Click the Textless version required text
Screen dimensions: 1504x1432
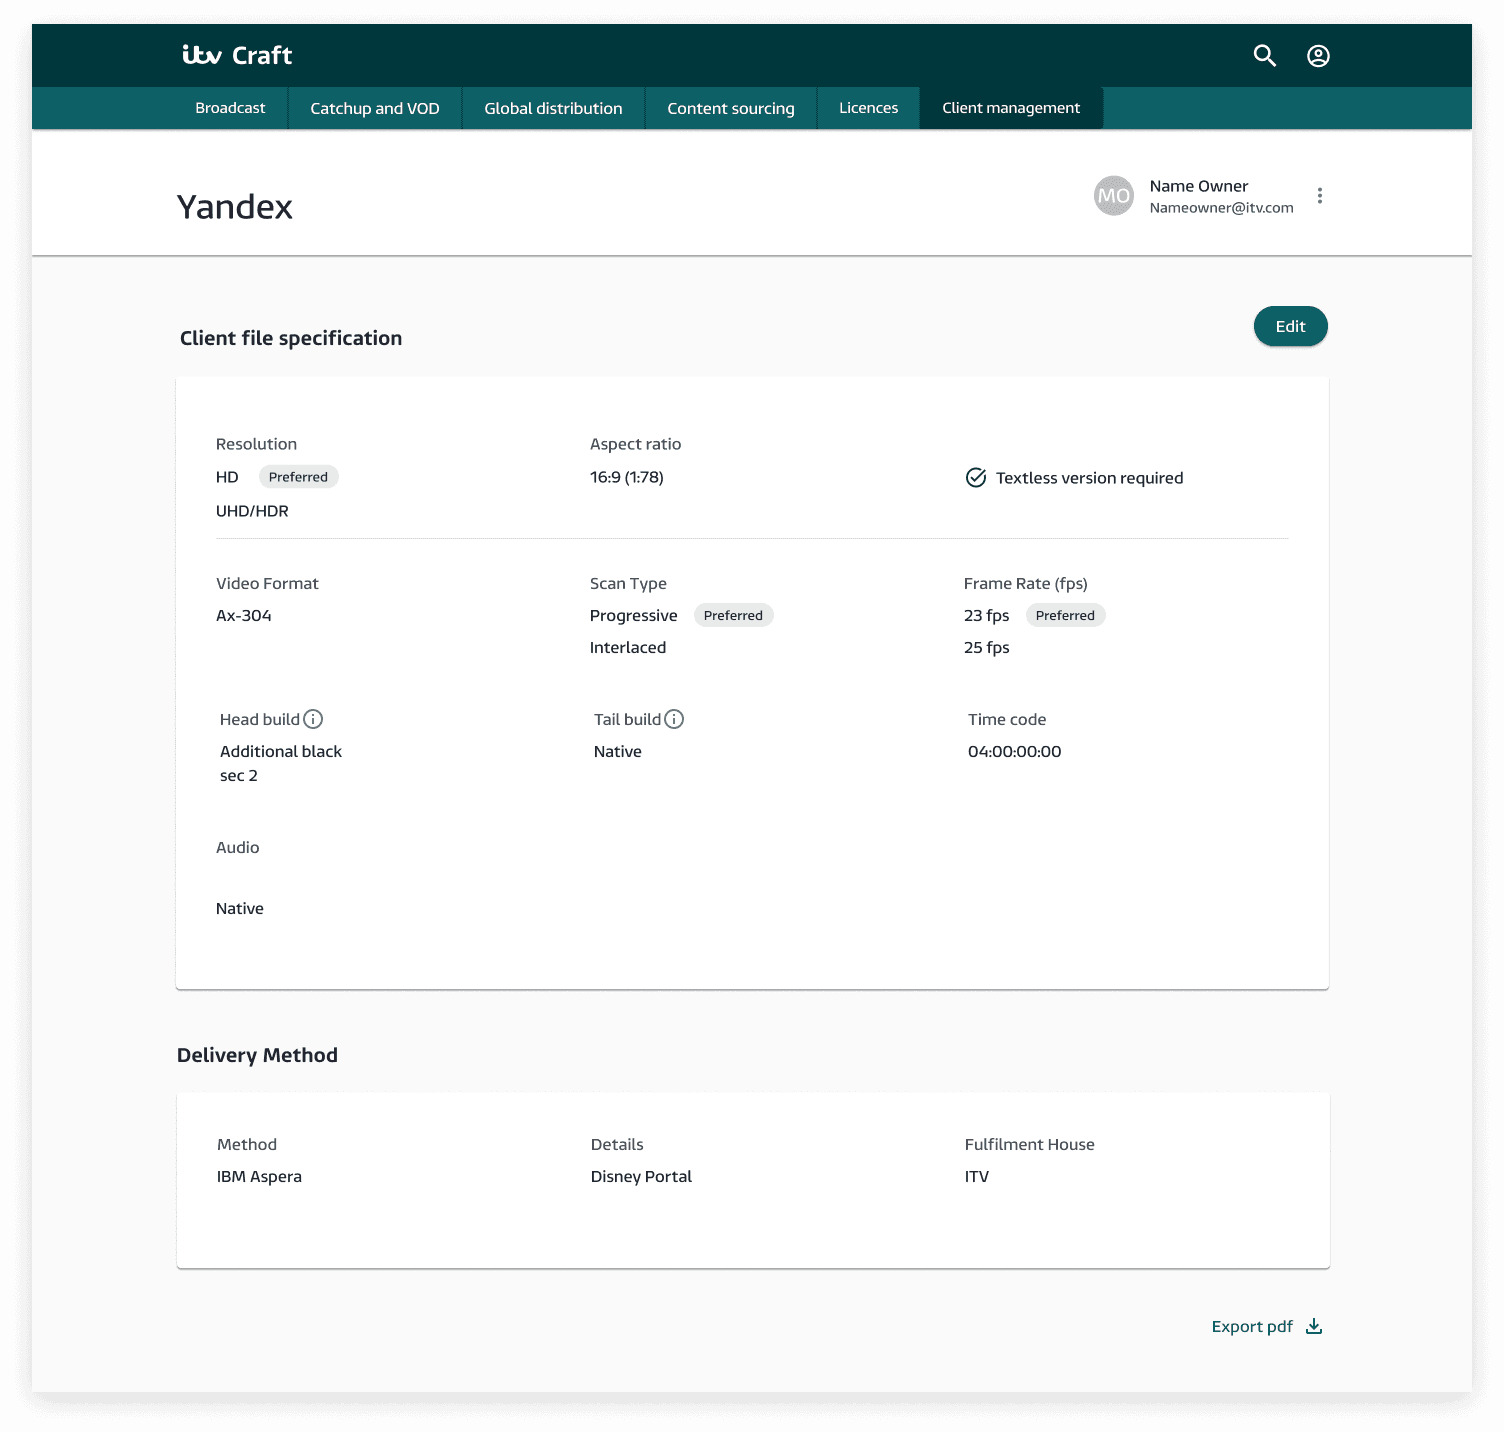1089,478
